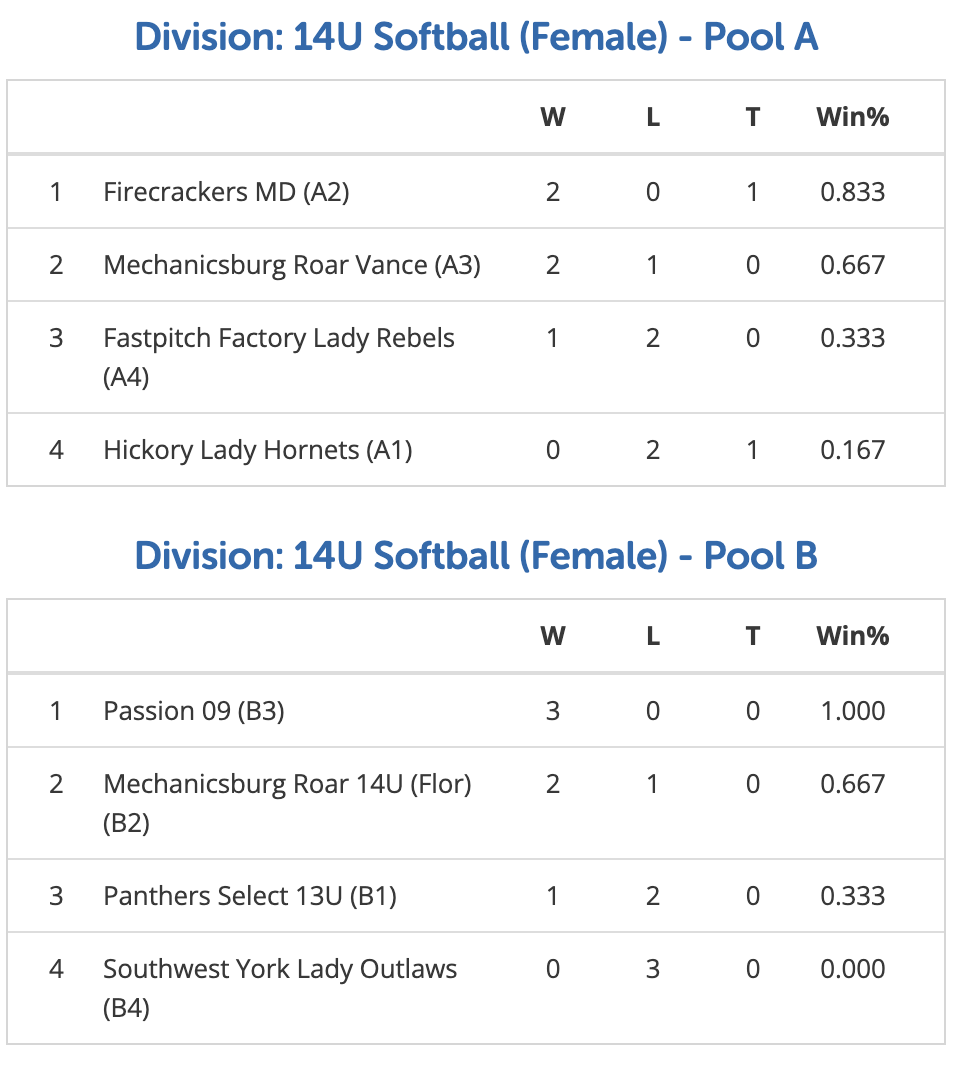Click the Win% column header in Pool B
The height and width of the screenshot is (1070, 970).
[x=853, y=636]
